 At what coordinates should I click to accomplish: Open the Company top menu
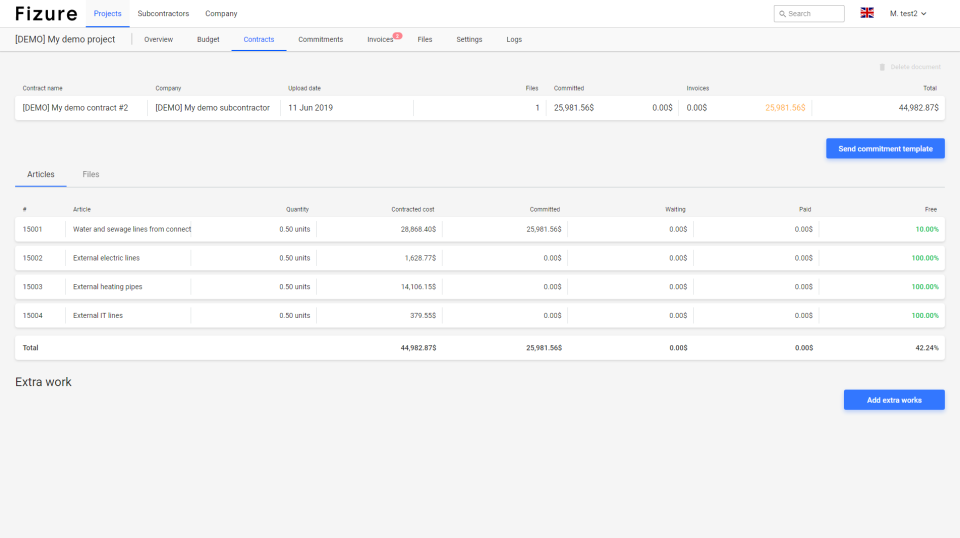(x=221, y=13)
